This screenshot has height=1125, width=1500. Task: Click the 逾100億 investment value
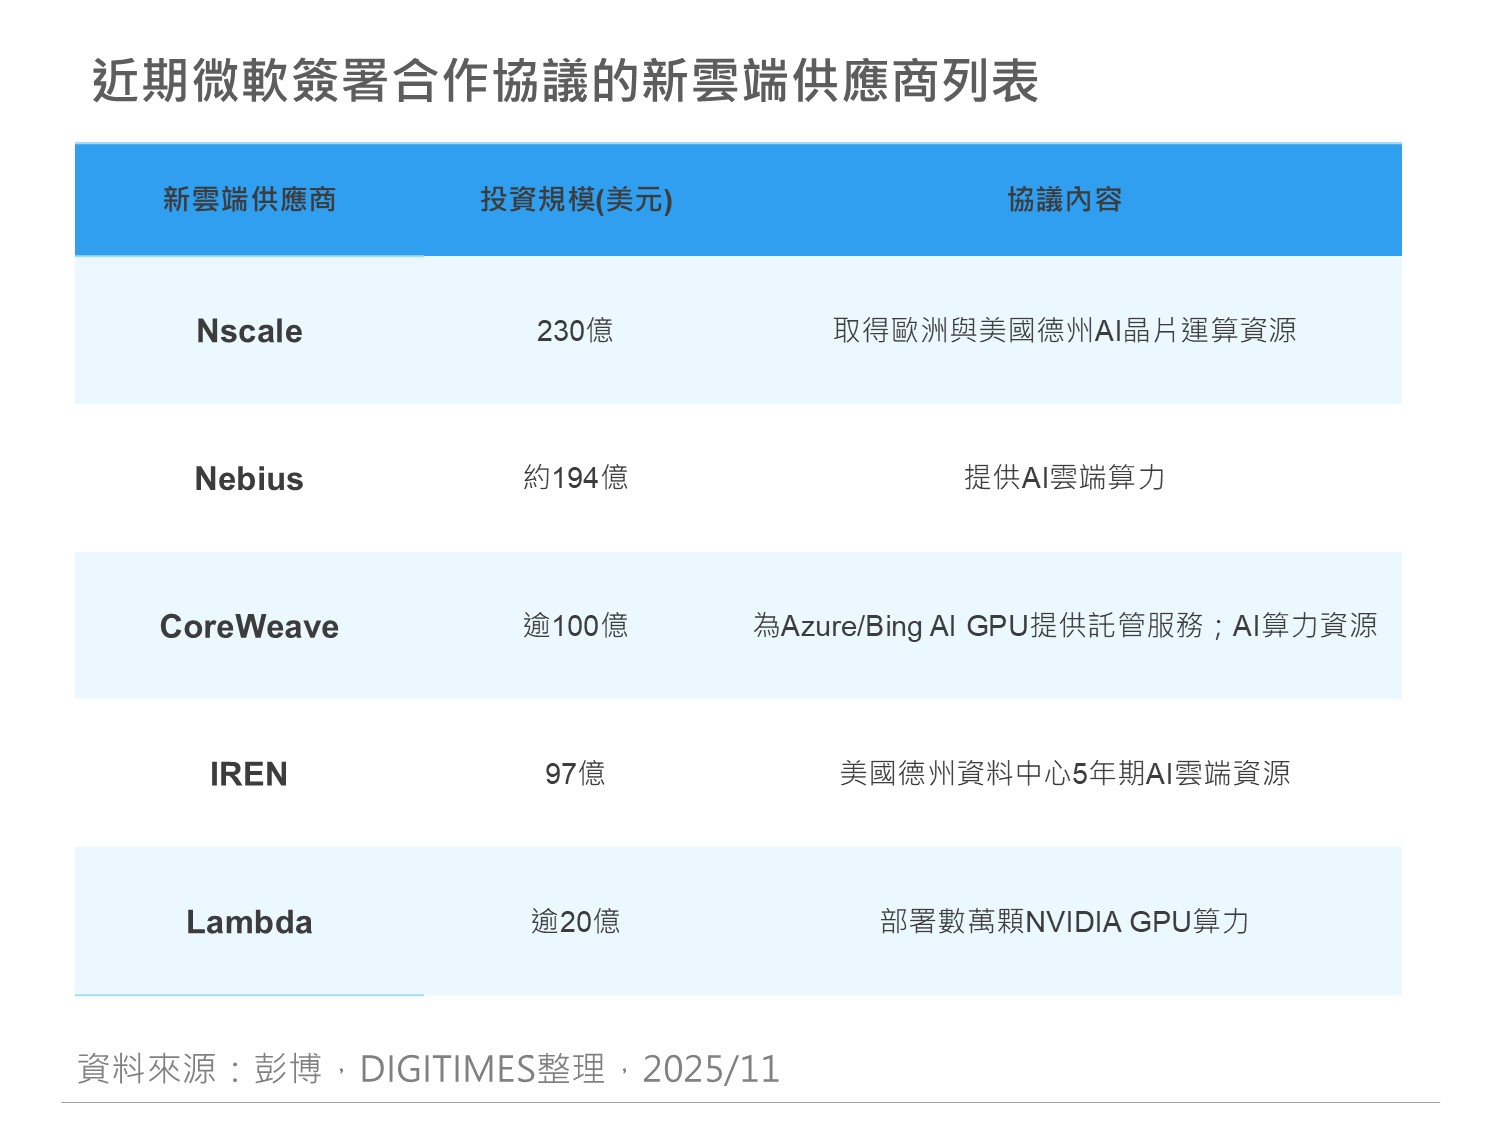click(x=575, y=626)
